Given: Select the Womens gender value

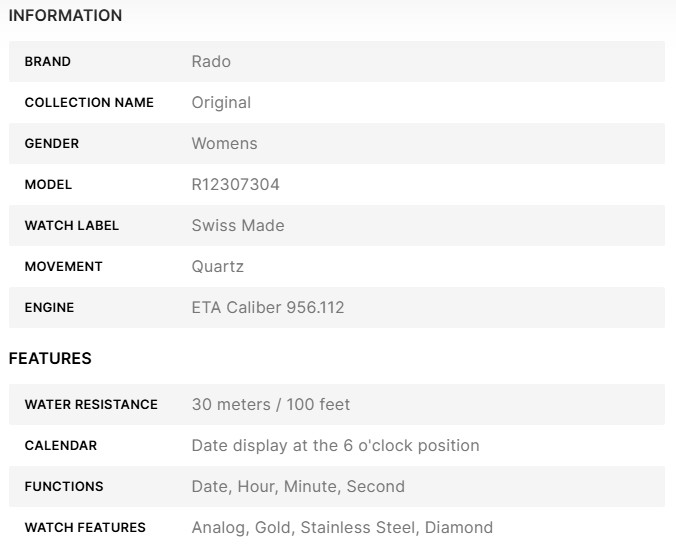Looking at the screenshot, I should tap(224, 144).
